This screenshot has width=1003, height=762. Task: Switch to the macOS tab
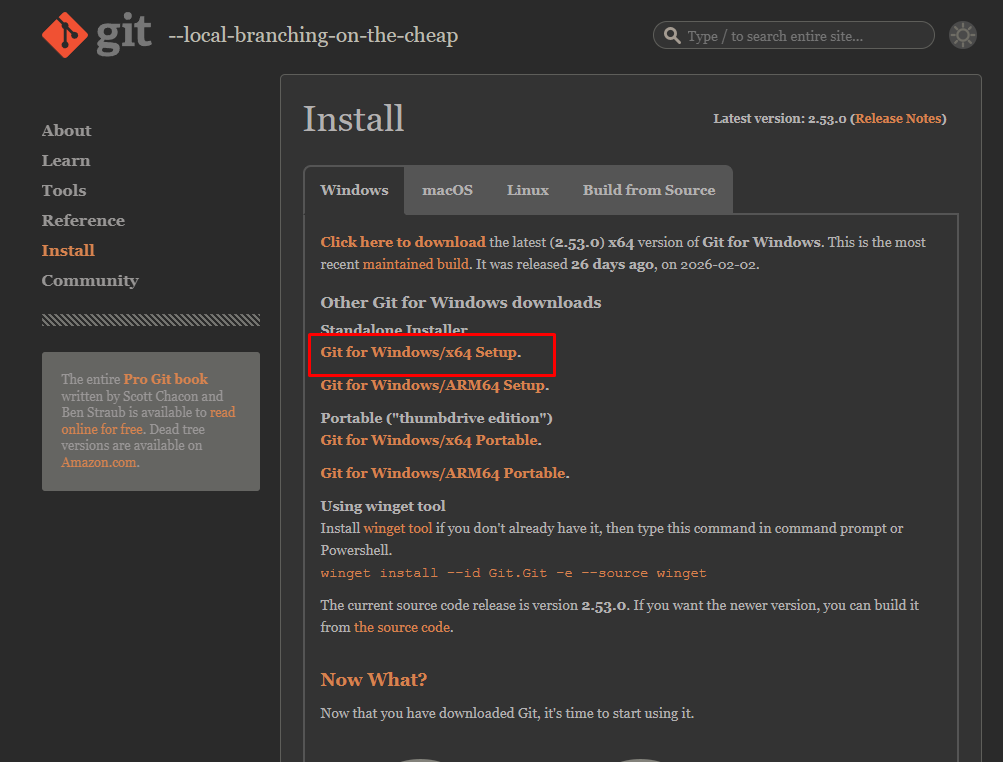pyautogui.click(x=447, y=190)
